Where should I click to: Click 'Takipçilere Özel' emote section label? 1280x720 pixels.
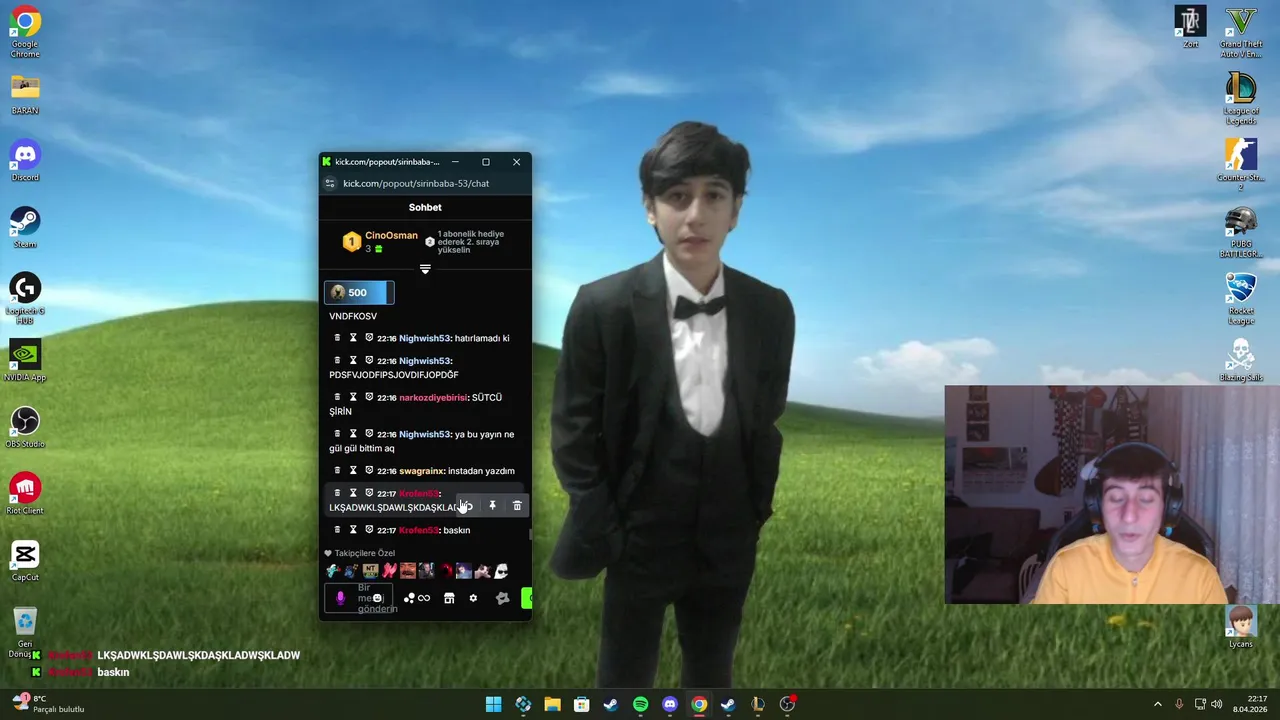point(365,553)
